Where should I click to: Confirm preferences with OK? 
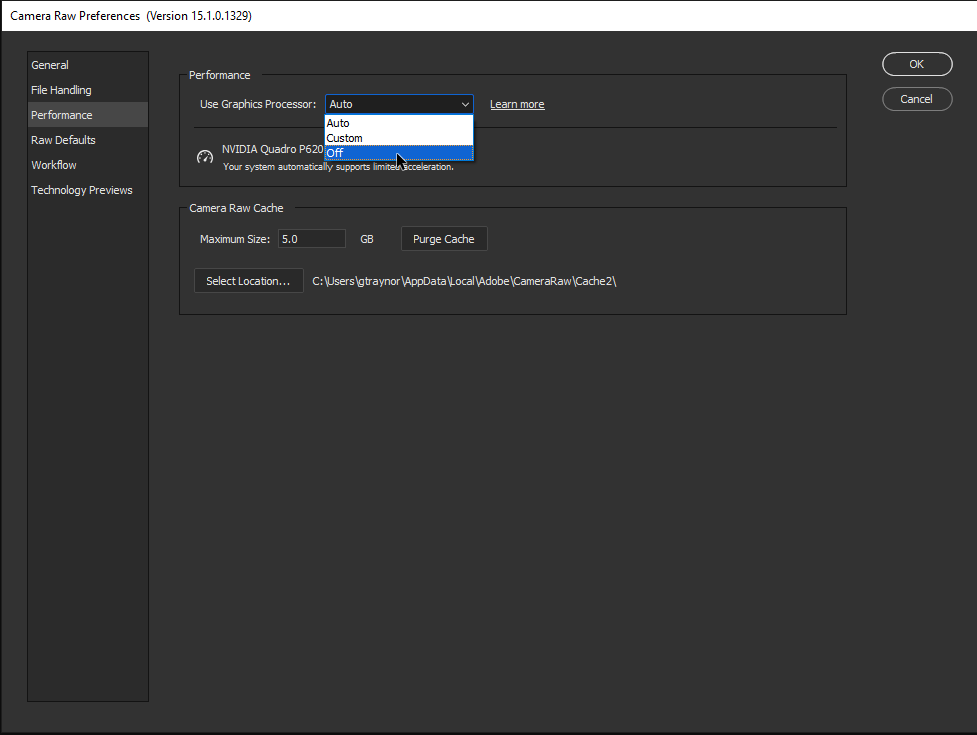coord(916,63)
